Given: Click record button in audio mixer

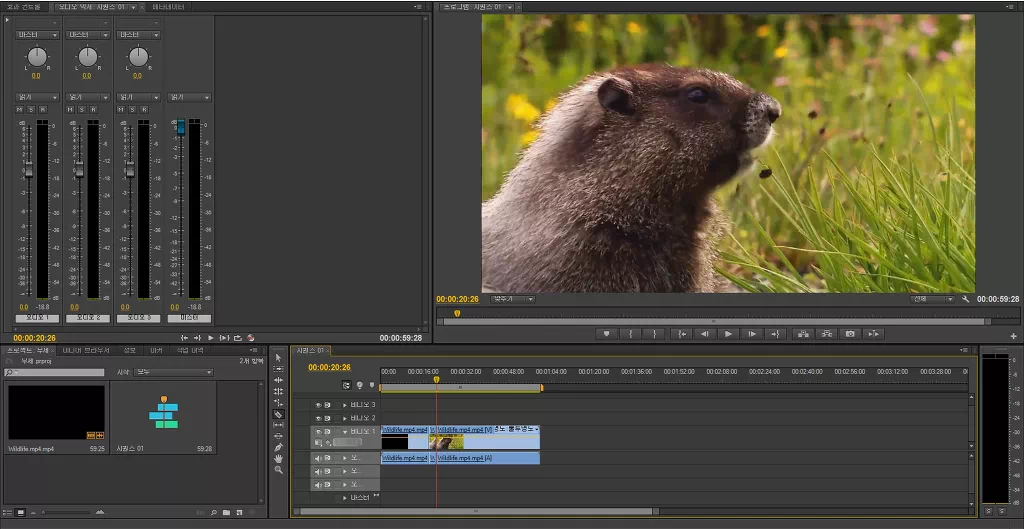Looking at the screenshot, I should click(x=251, y=338).
